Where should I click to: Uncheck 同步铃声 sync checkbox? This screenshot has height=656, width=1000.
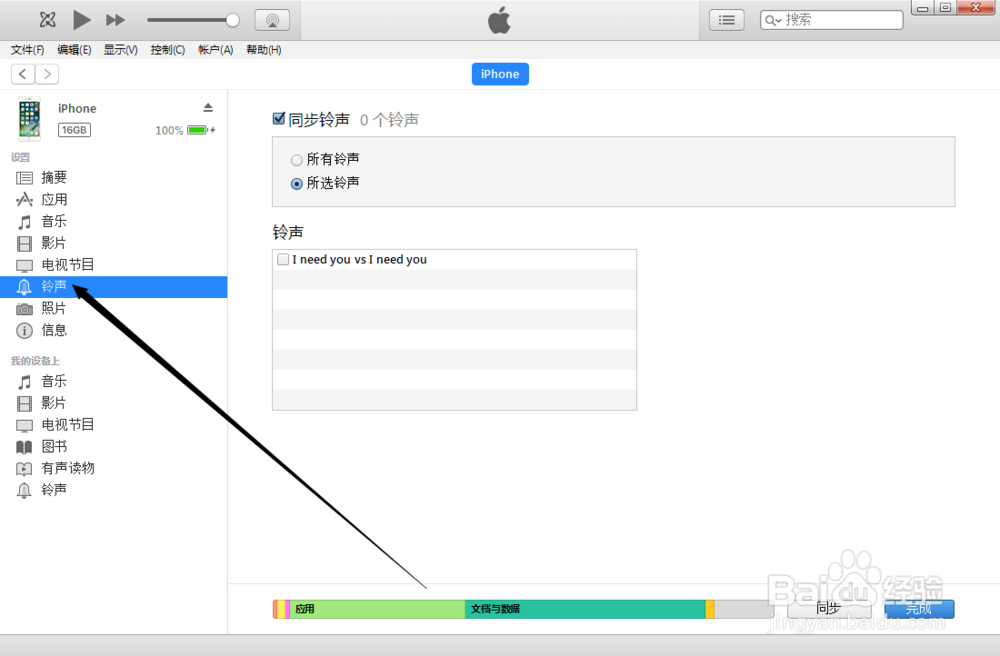point(279,119)
